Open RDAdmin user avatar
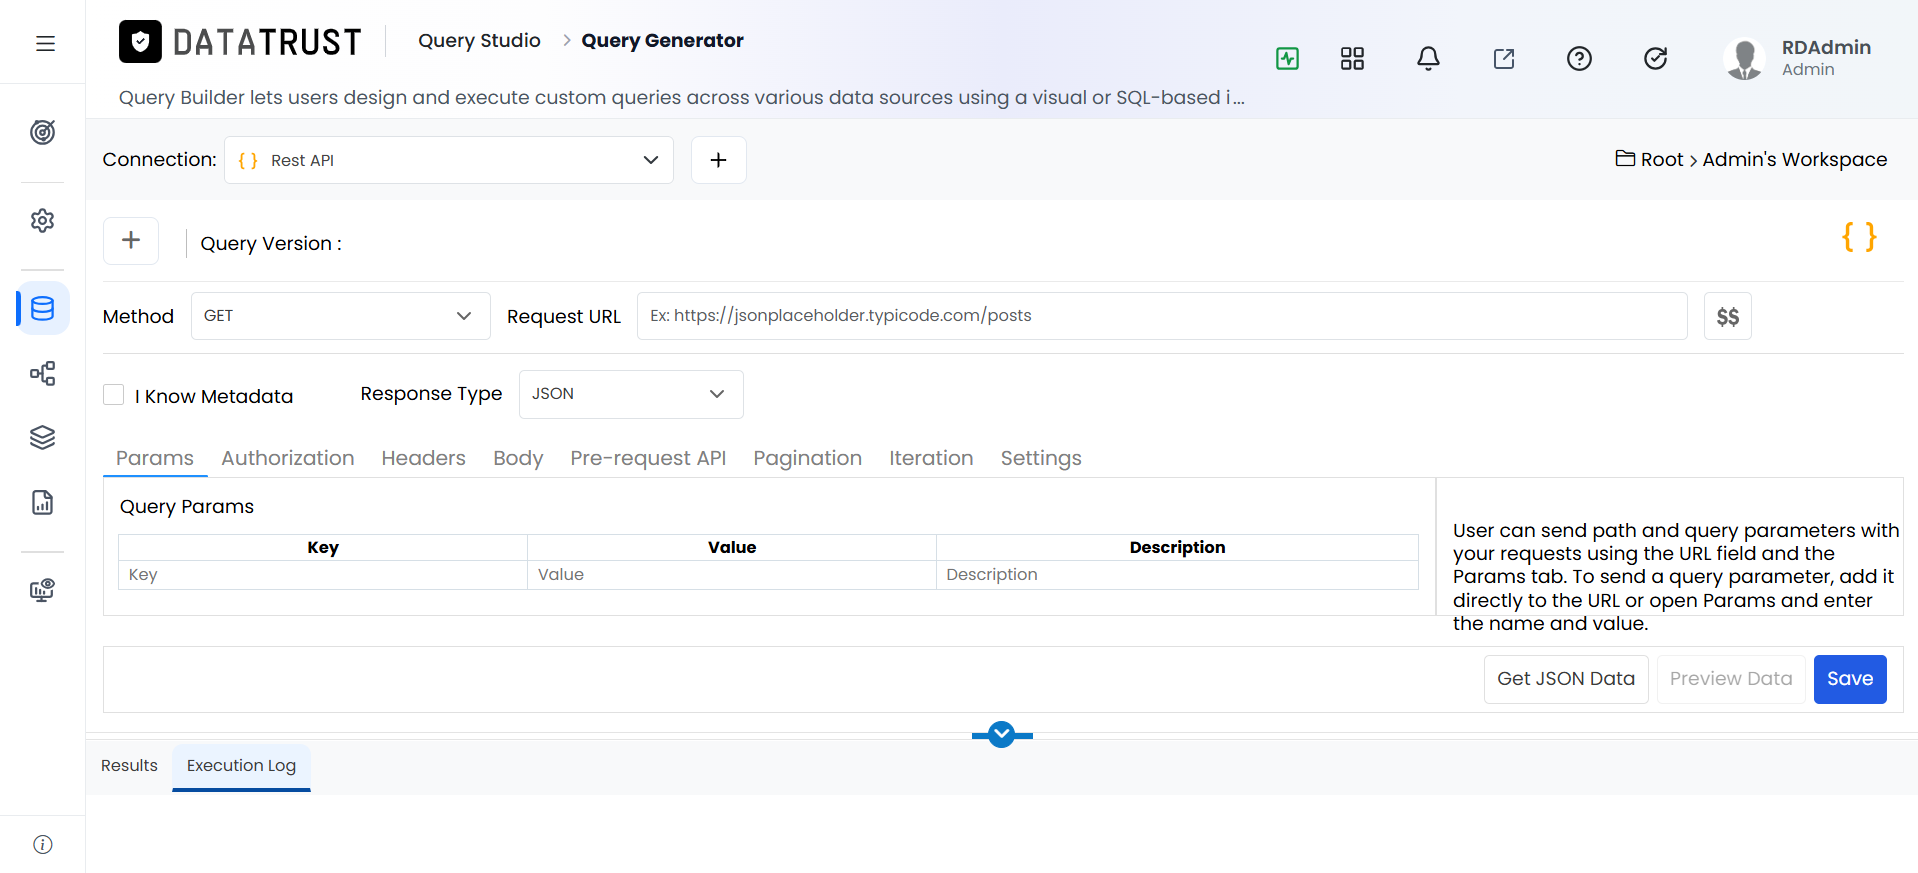The height and width of the screenshot is (873, 1918). (x=1745, y=59)
